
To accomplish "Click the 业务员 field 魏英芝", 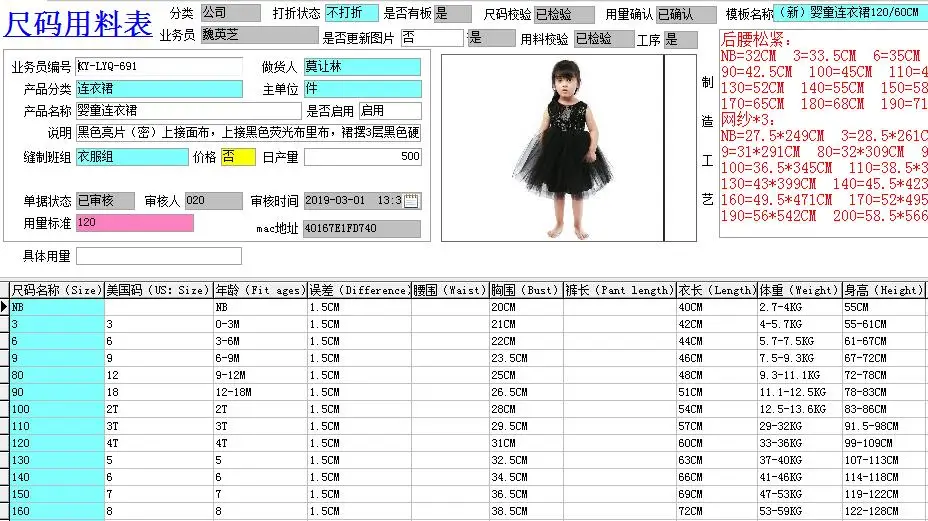I will [x=260, y=35].
